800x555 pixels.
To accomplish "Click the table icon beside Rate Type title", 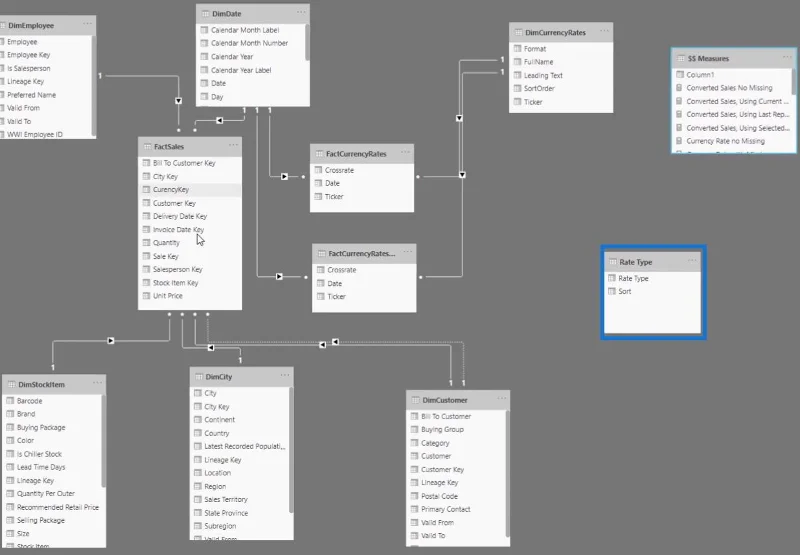I will [x=613, y=262].
